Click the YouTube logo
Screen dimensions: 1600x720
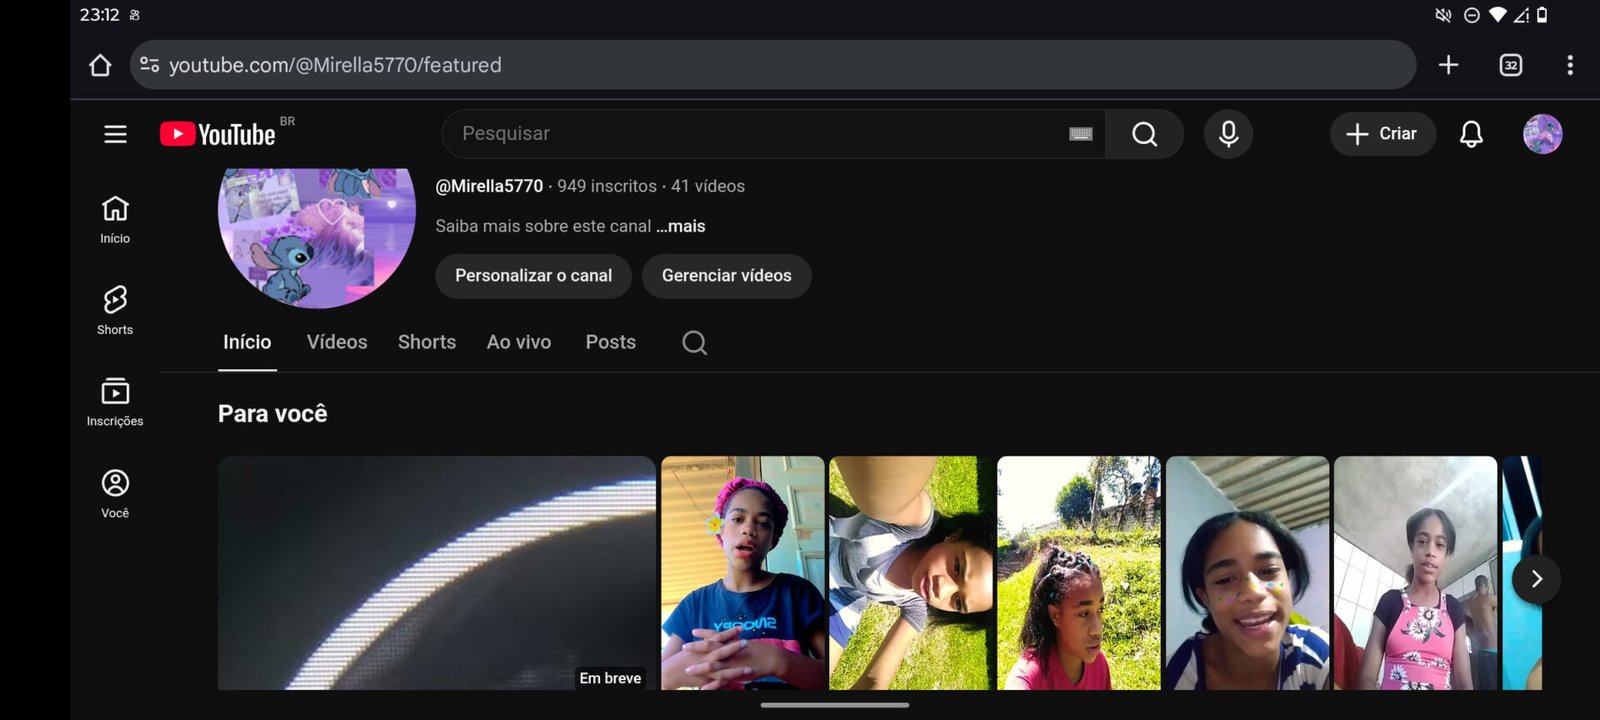pyautogui.click(x=218, y=134)
